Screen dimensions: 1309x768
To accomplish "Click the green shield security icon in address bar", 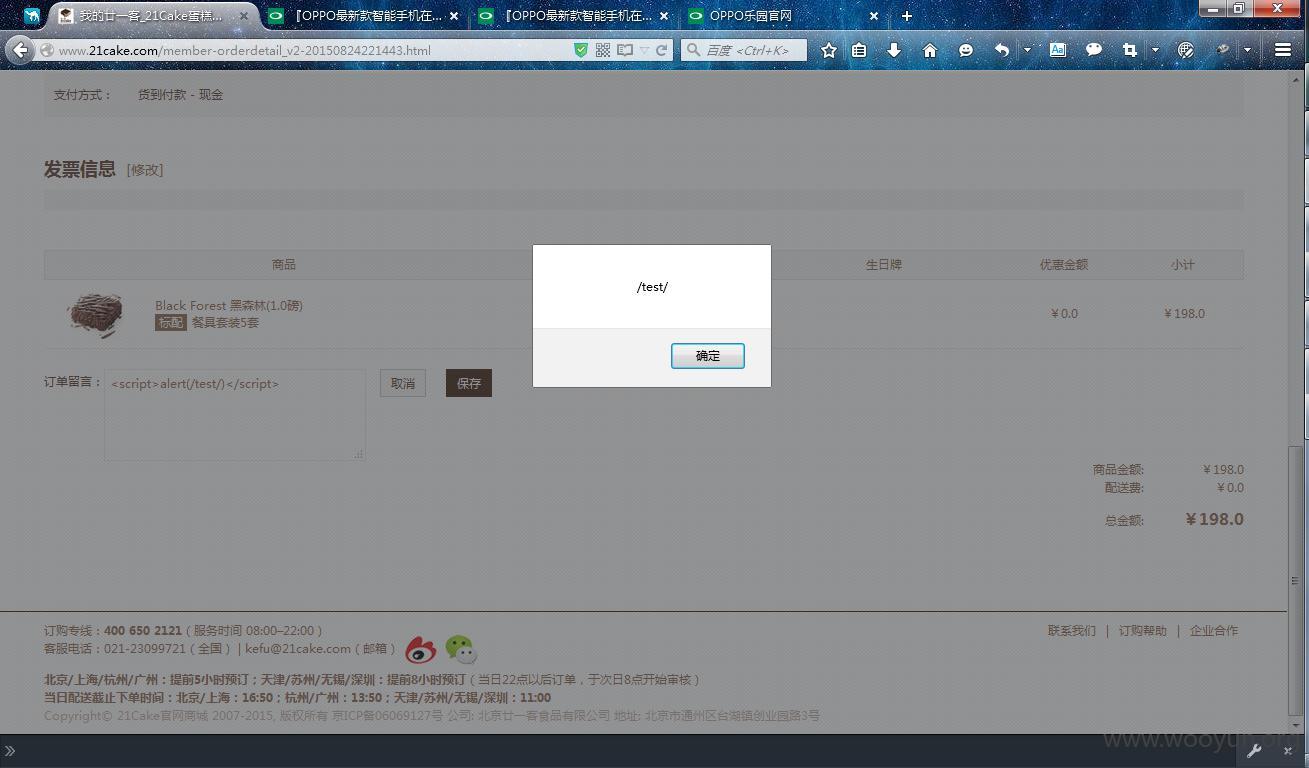I will click(580, 50).
